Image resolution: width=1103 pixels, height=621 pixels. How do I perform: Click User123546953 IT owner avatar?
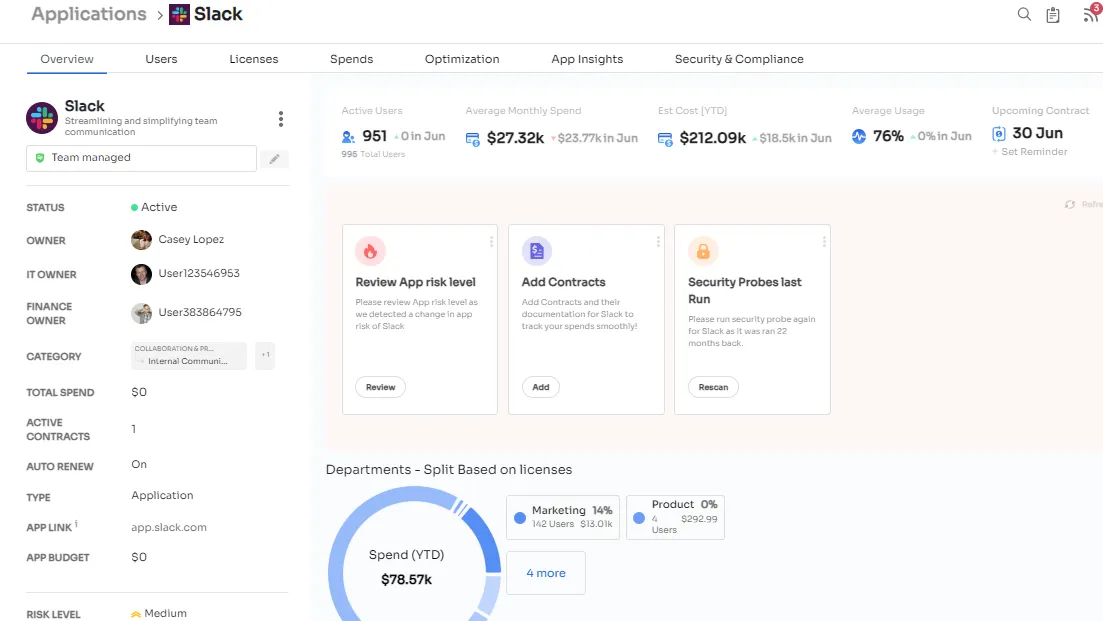[141, 274]
